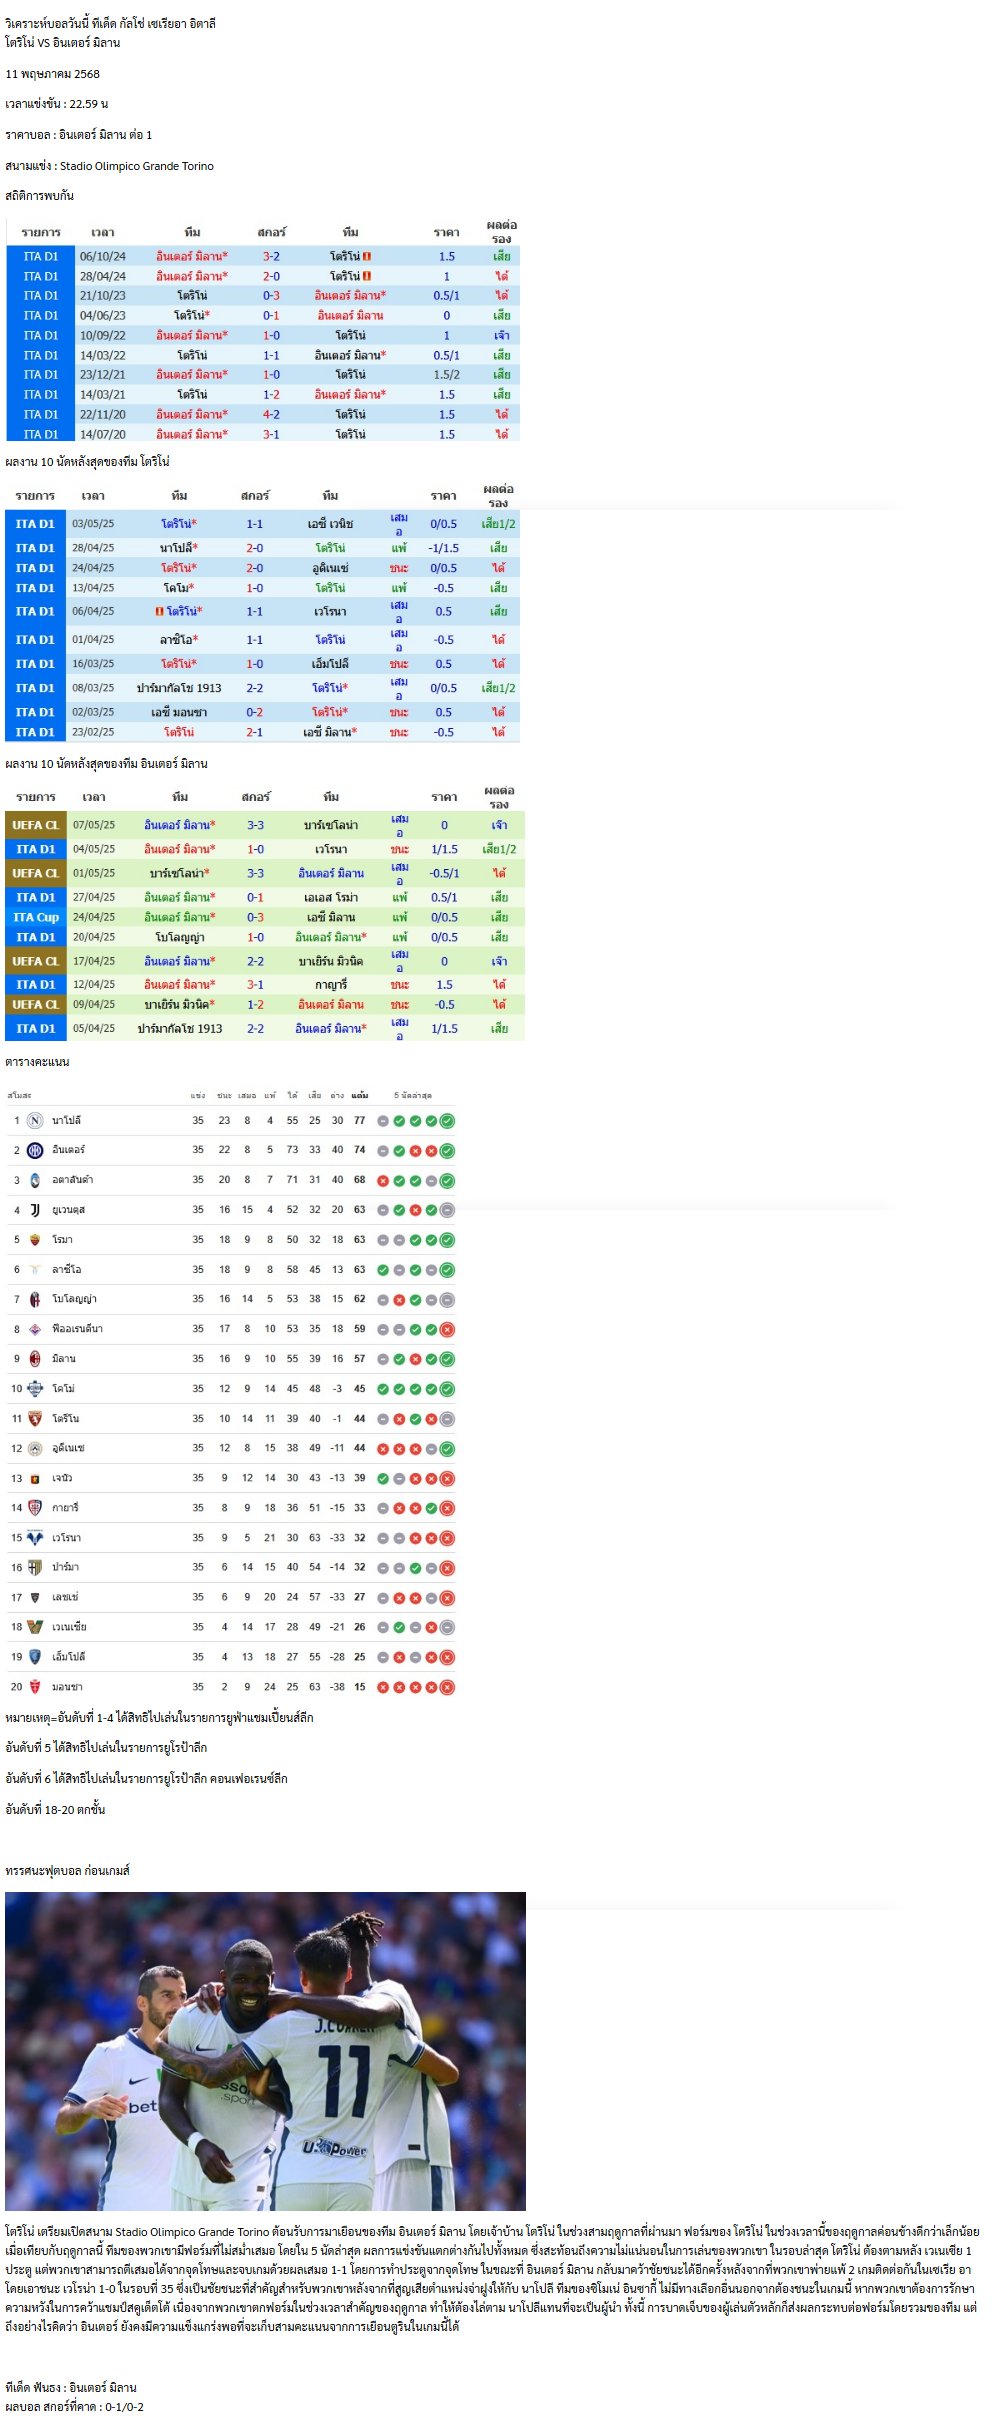This screenshot has height=2419, width=992.
Task: Click the Como crest in rank 10
Action: tap(35, 1389)
